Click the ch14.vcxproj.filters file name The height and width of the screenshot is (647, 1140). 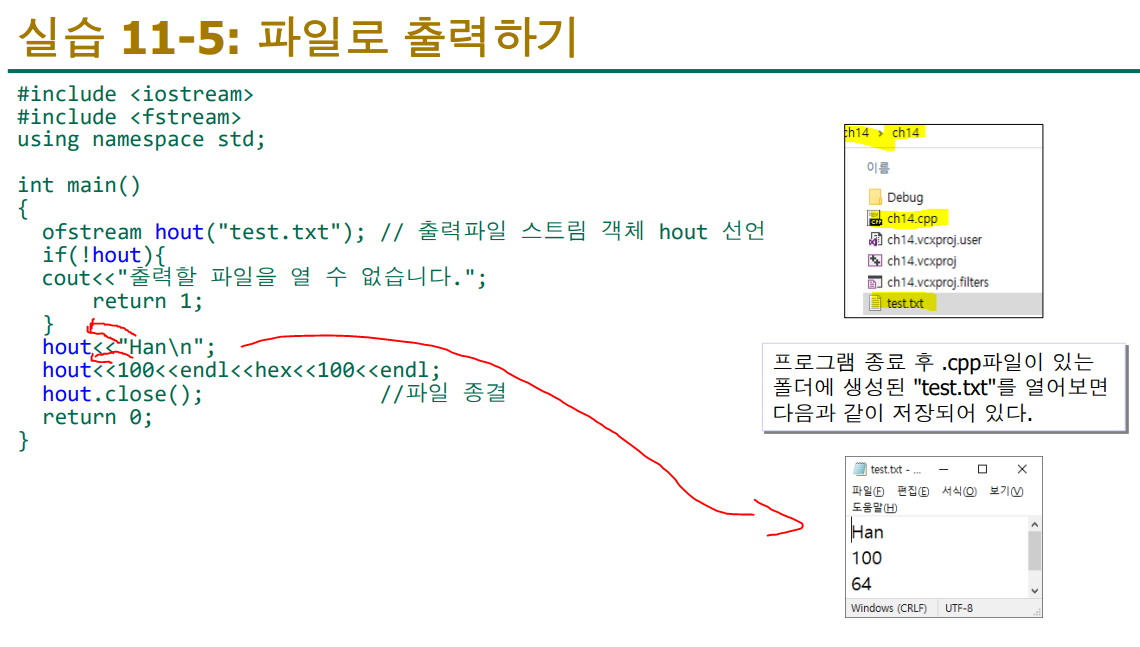tap(937, 282)
